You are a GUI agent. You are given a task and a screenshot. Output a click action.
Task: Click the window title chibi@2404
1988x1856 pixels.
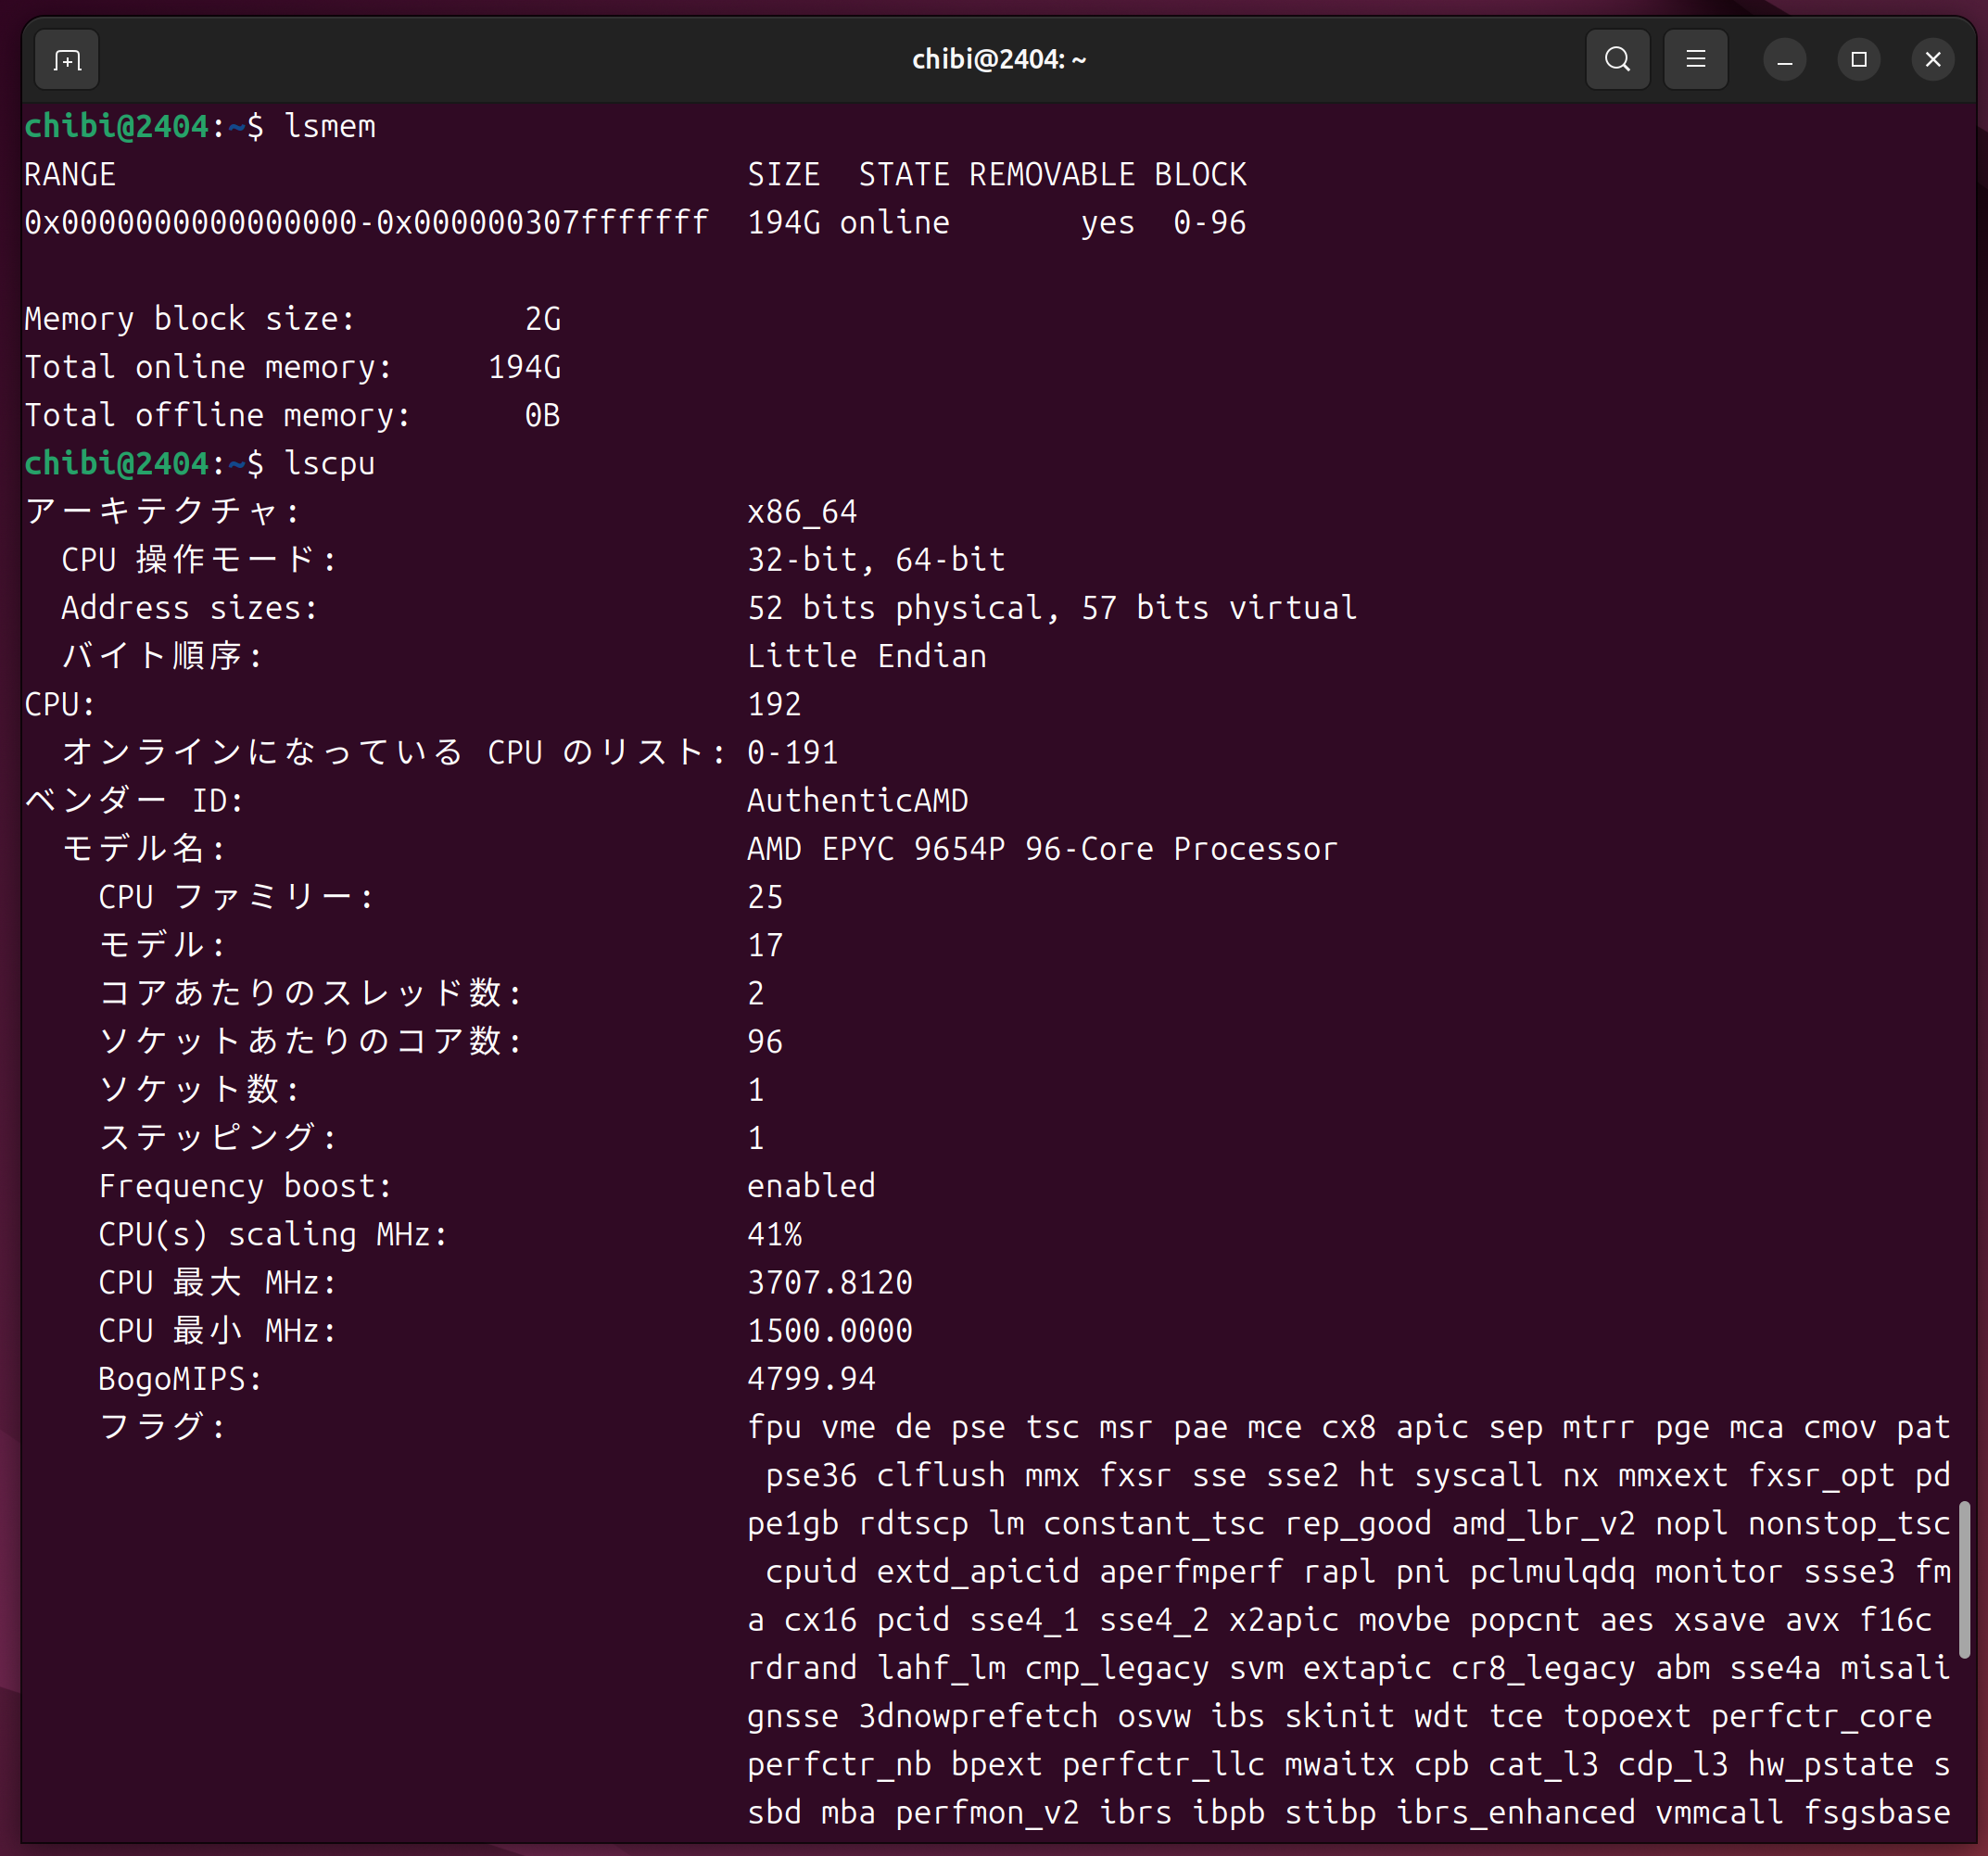(x=998, y=60)
